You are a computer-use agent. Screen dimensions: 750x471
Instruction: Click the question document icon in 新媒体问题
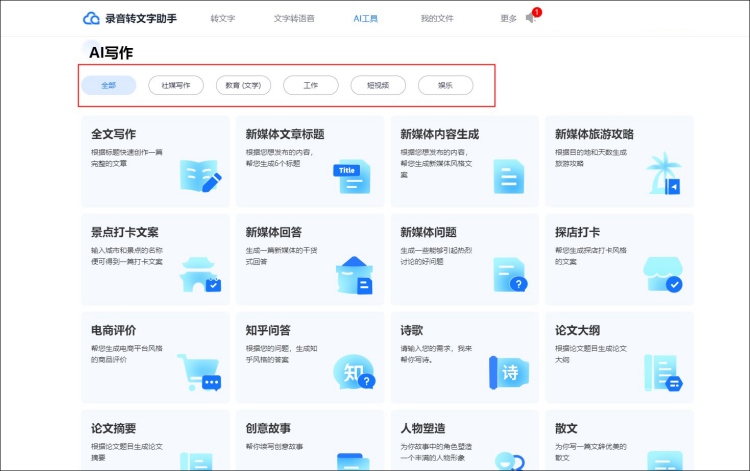tap(510, 275)
